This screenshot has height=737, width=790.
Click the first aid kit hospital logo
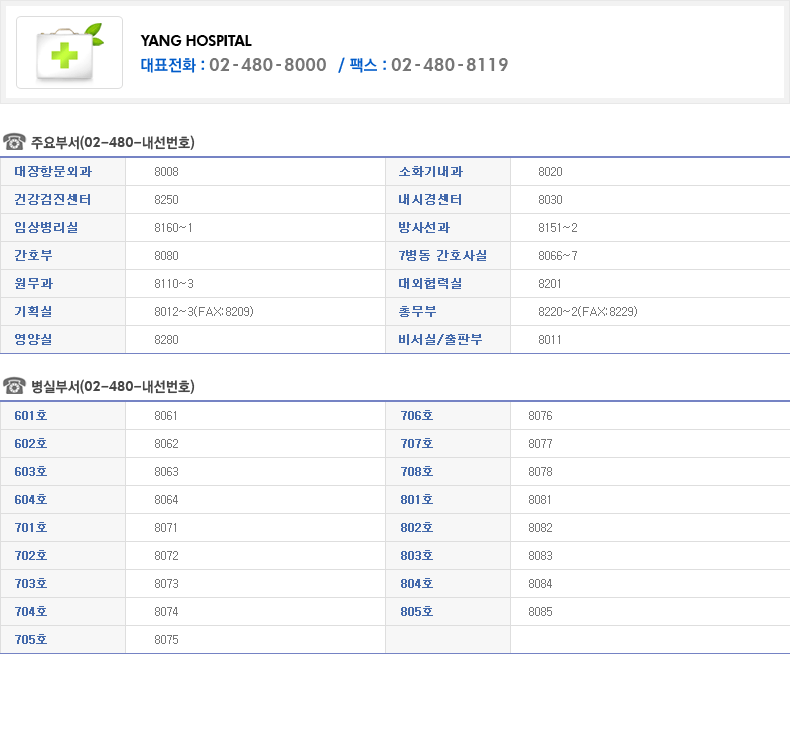point(69,52)
